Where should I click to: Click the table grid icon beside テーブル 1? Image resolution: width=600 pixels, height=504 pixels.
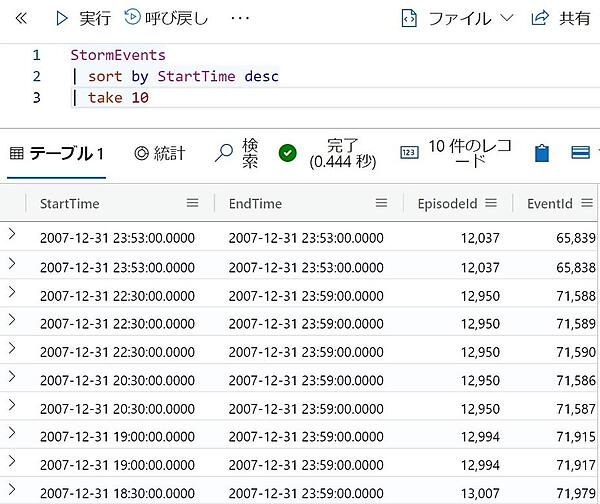click(x=16, y=153)
